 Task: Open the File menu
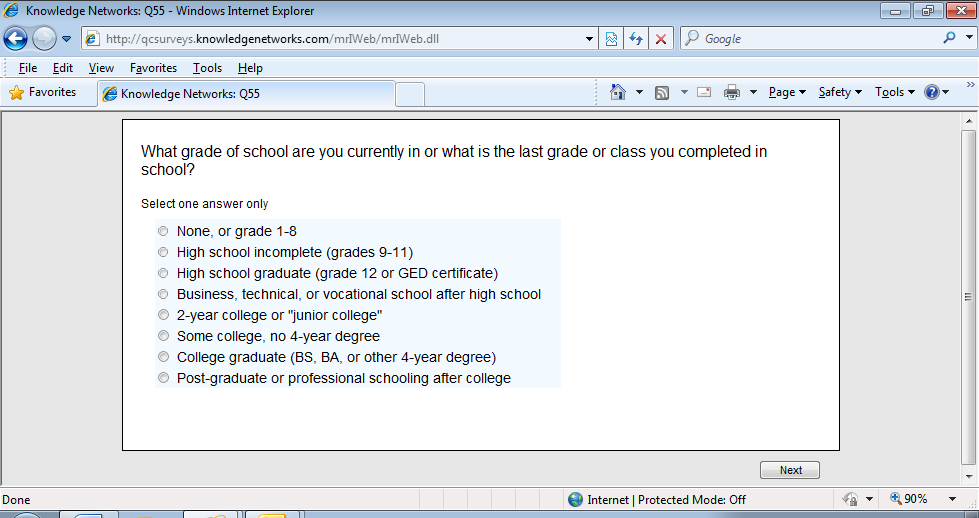(x=27, y=67)
